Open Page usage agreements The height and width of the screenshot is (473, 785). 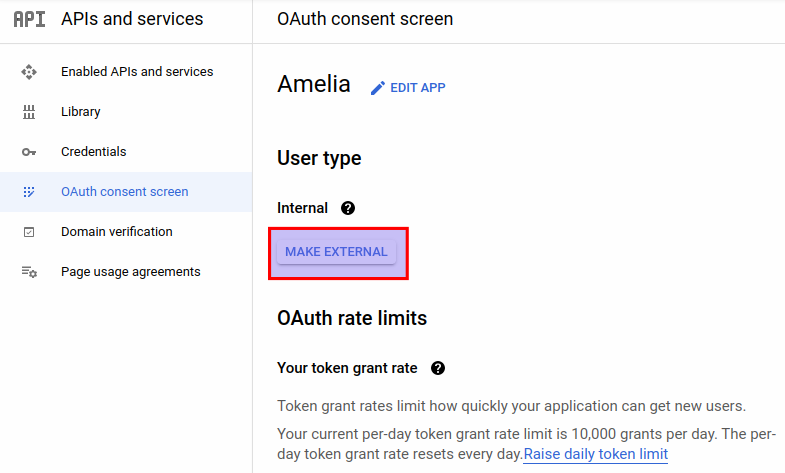pos(130,272)
